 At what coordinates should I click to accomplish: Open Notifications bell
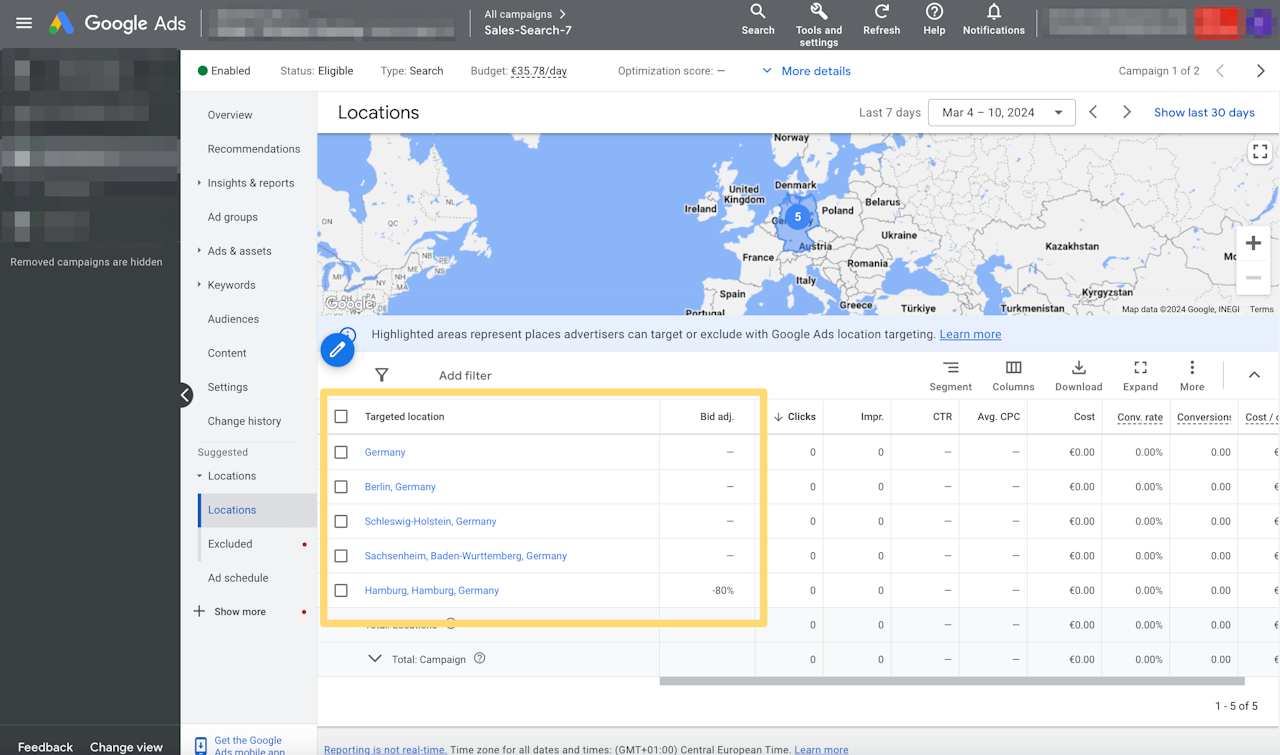(993, 13)
